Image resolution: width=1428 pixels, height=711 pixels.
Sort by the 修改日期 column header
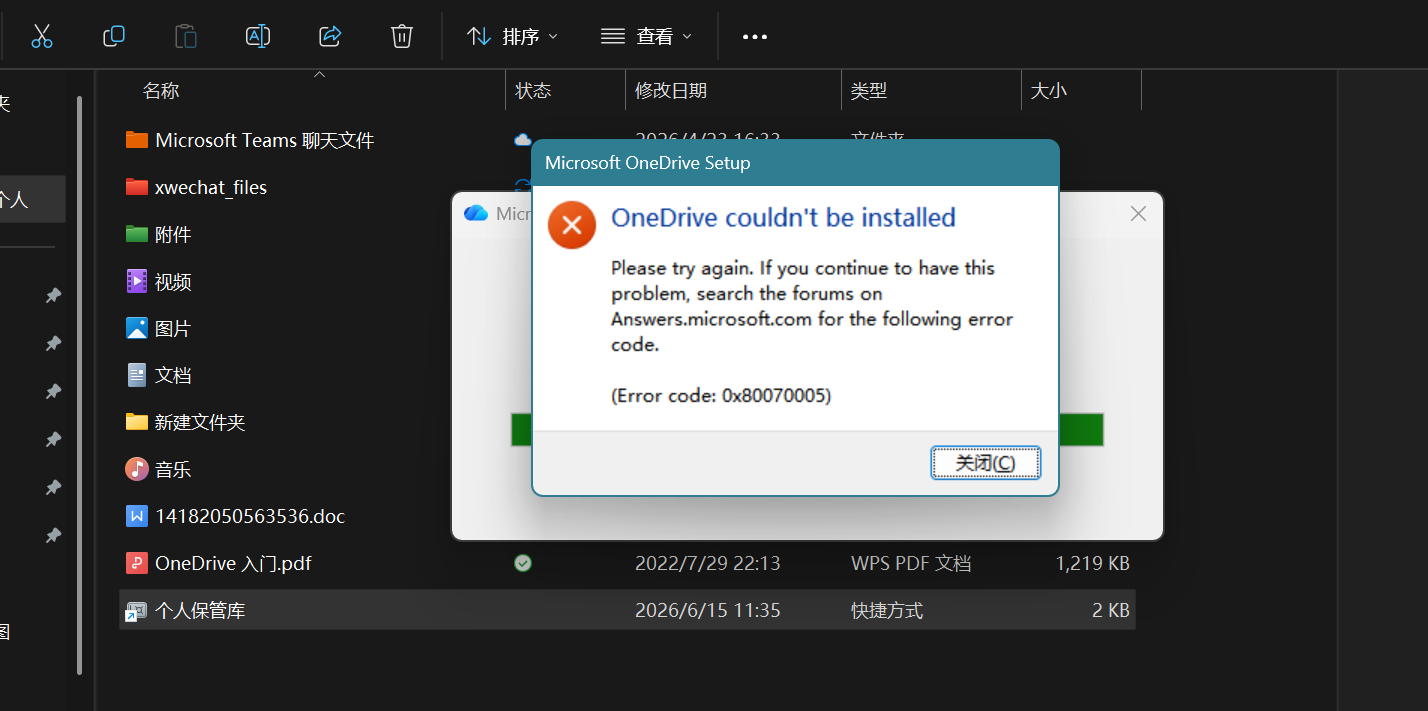(x=671, y=91)
